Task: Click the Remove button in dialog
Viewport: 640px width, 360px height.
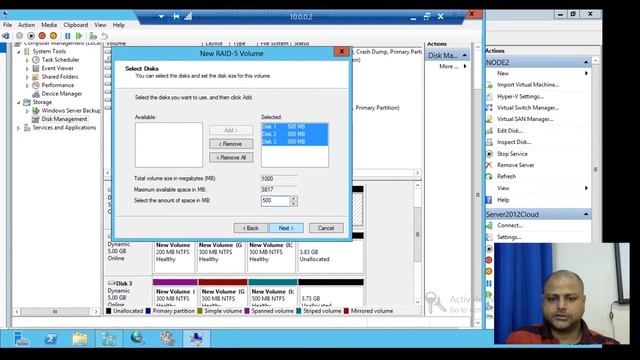Action: click(x=231, y=144)
